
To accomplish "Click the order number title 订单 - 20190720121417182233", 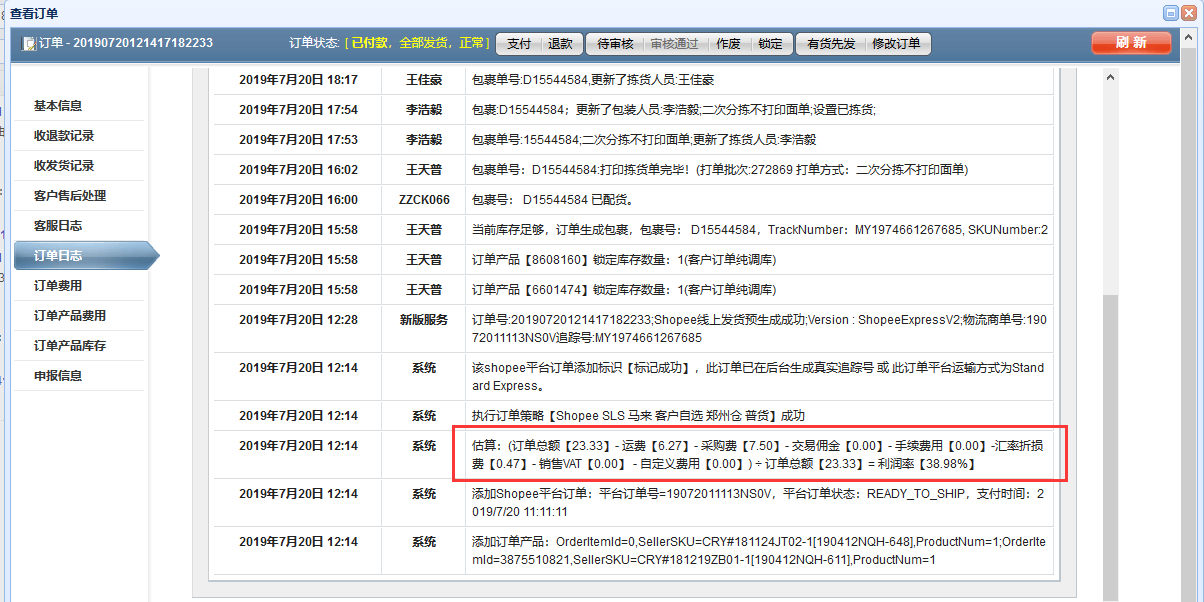I will 126,44.
